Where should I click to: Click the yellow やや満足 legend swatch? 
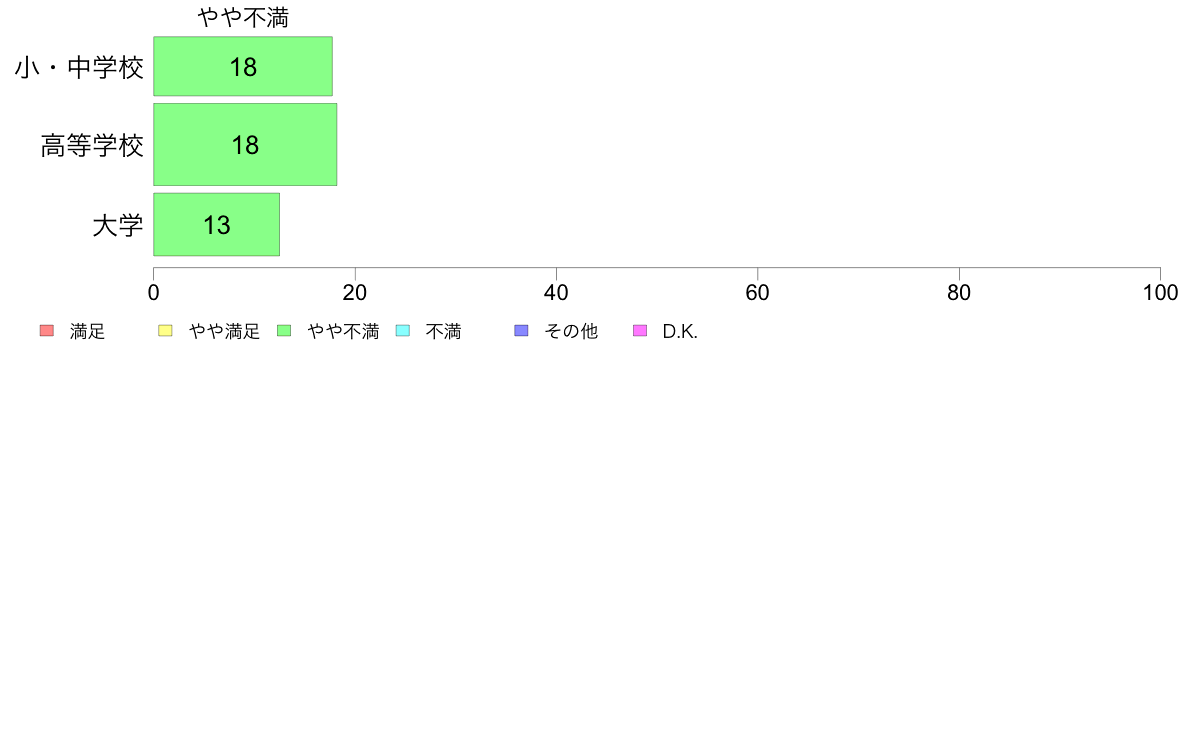click(165, 330)
